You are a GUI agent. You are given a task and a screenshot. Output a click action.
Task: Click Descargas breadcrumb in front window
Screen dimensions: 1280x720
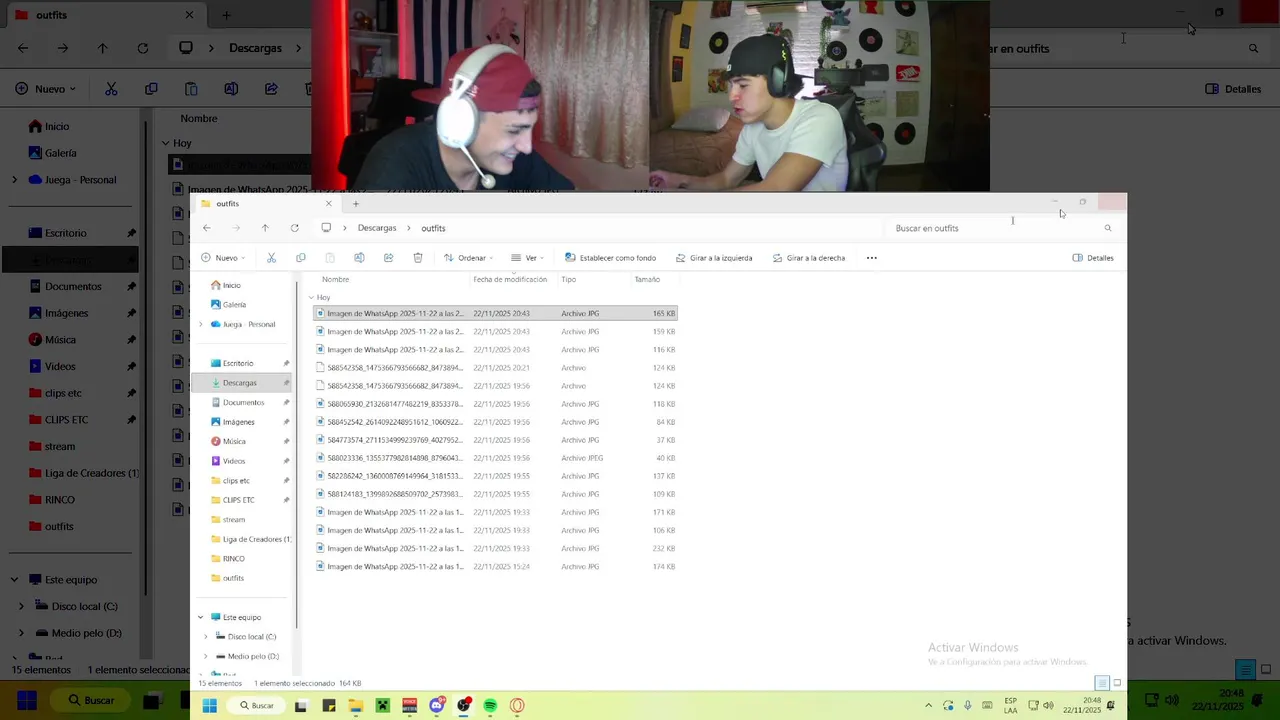(377, 228)
